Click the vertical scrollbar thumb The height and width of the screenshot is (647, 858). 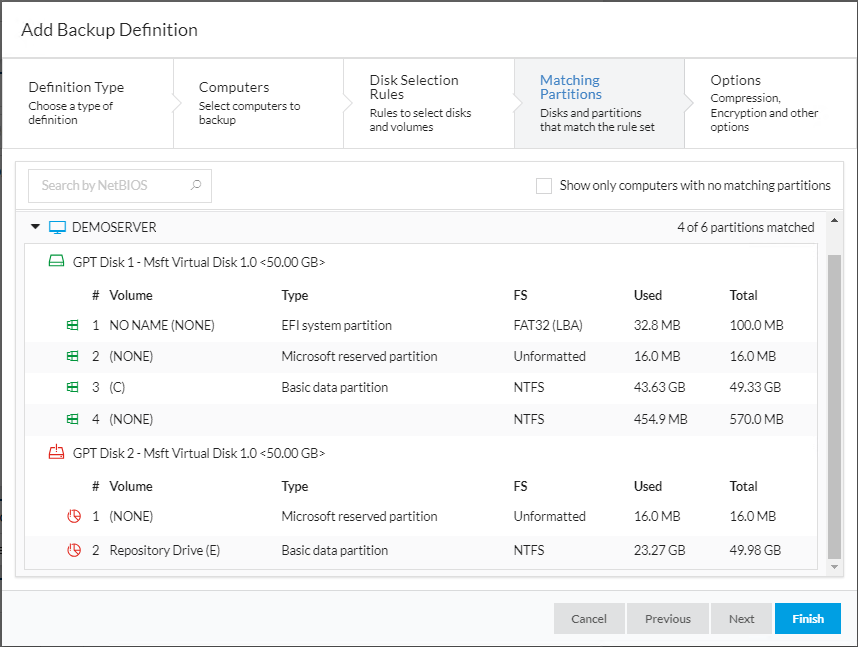click(x=835, y=400)
